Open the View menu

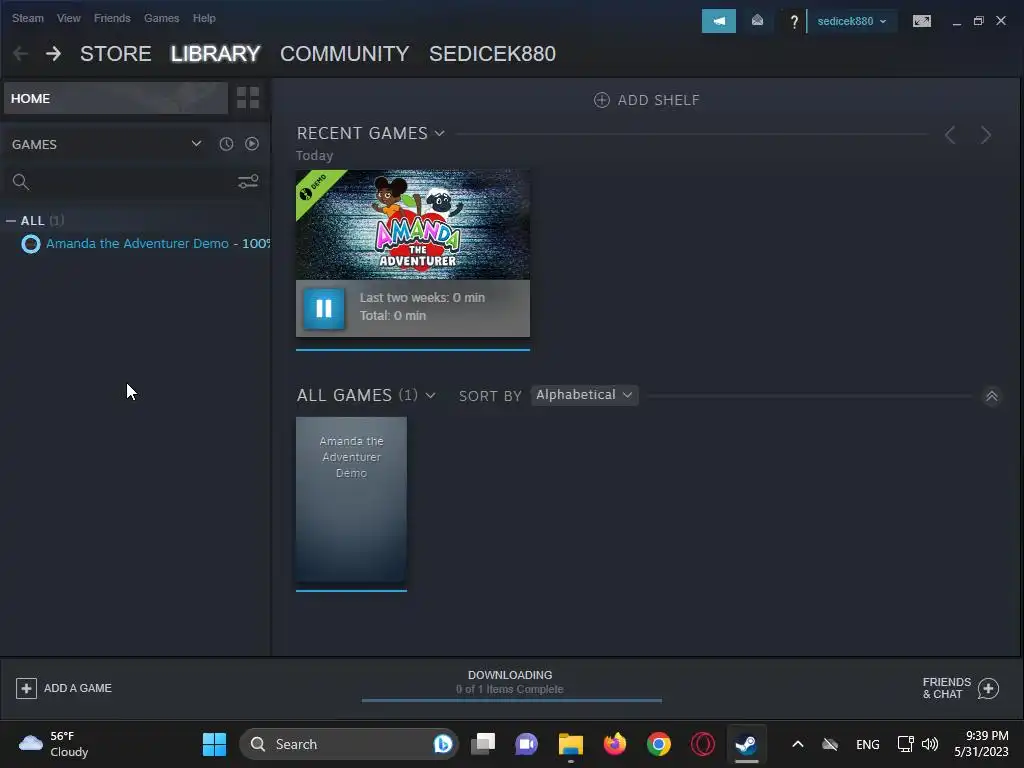coord(69,18)
